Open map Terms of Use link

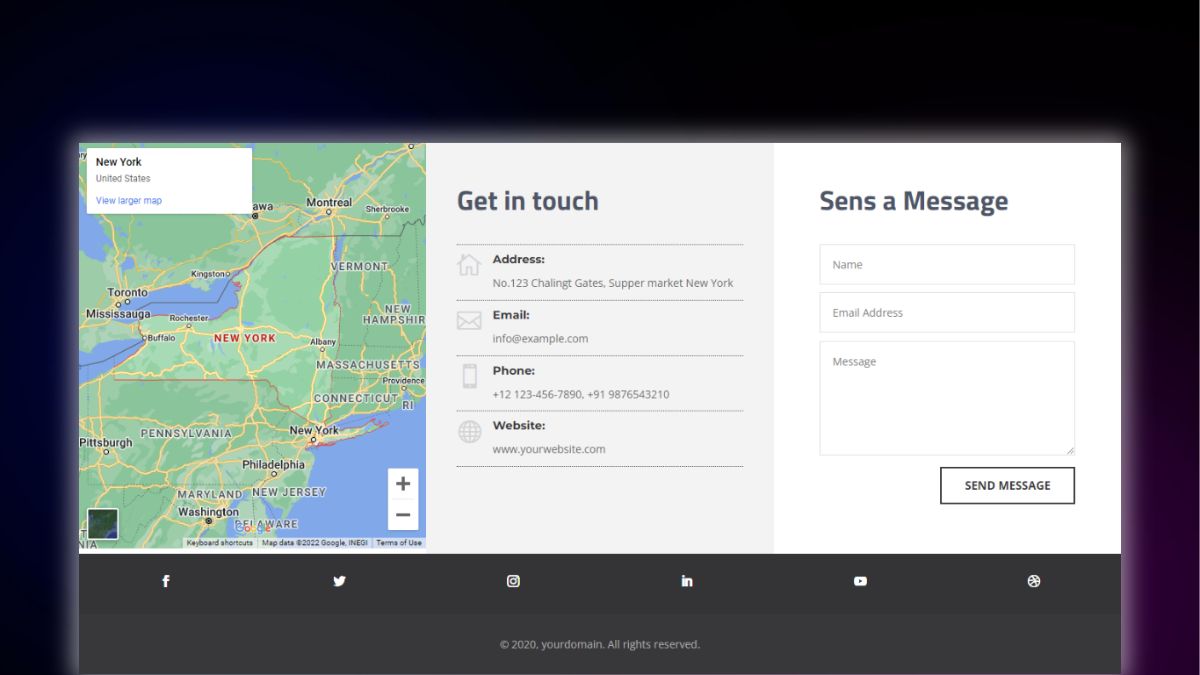click(399, 543)
